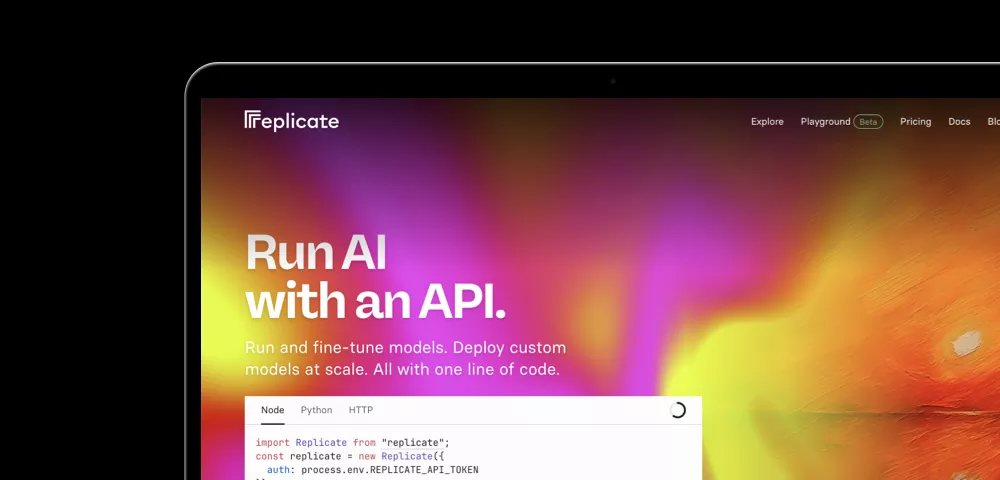Click the 'const replicate = new Replicate' line
1000x480 pixels.
pyautogui.click(x=349, y=456)
